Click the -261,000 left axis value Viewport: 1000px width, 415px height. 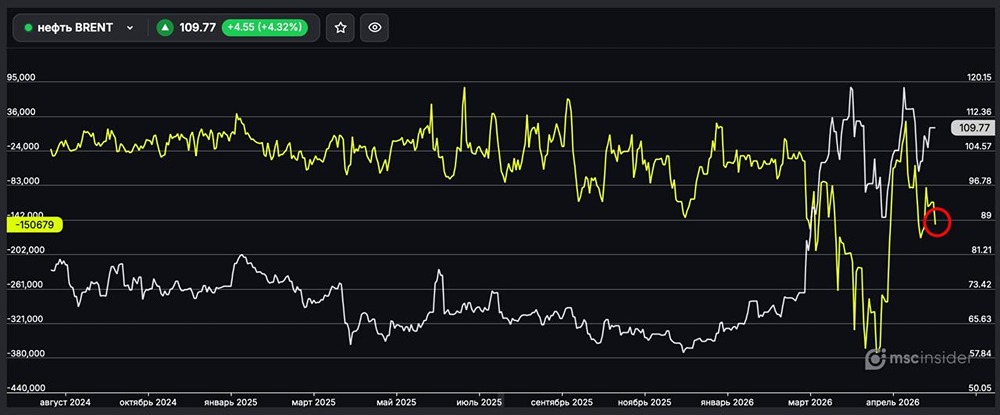coord(23,284)
